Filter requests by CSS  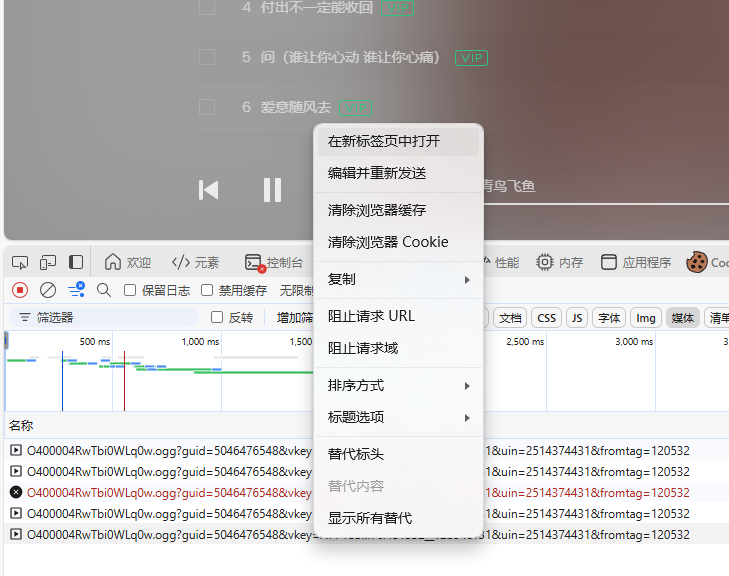pos(546,318)
